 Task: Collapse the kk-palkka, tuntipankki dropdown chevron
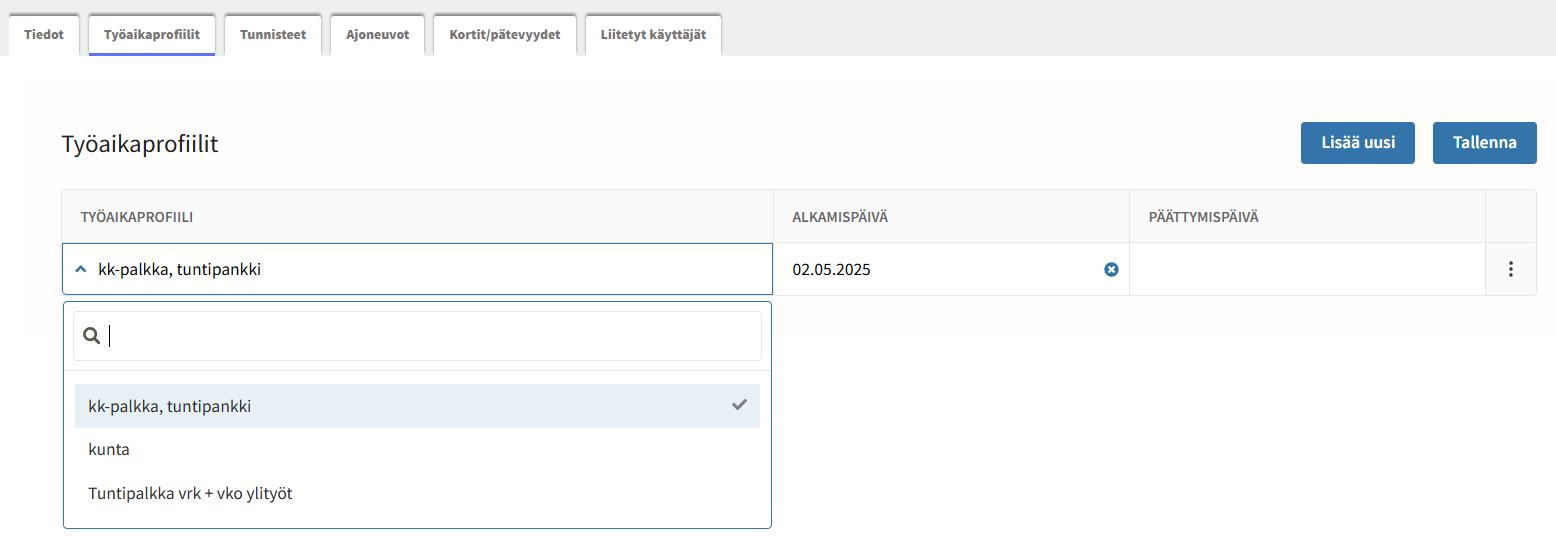[x=81, y=269]
